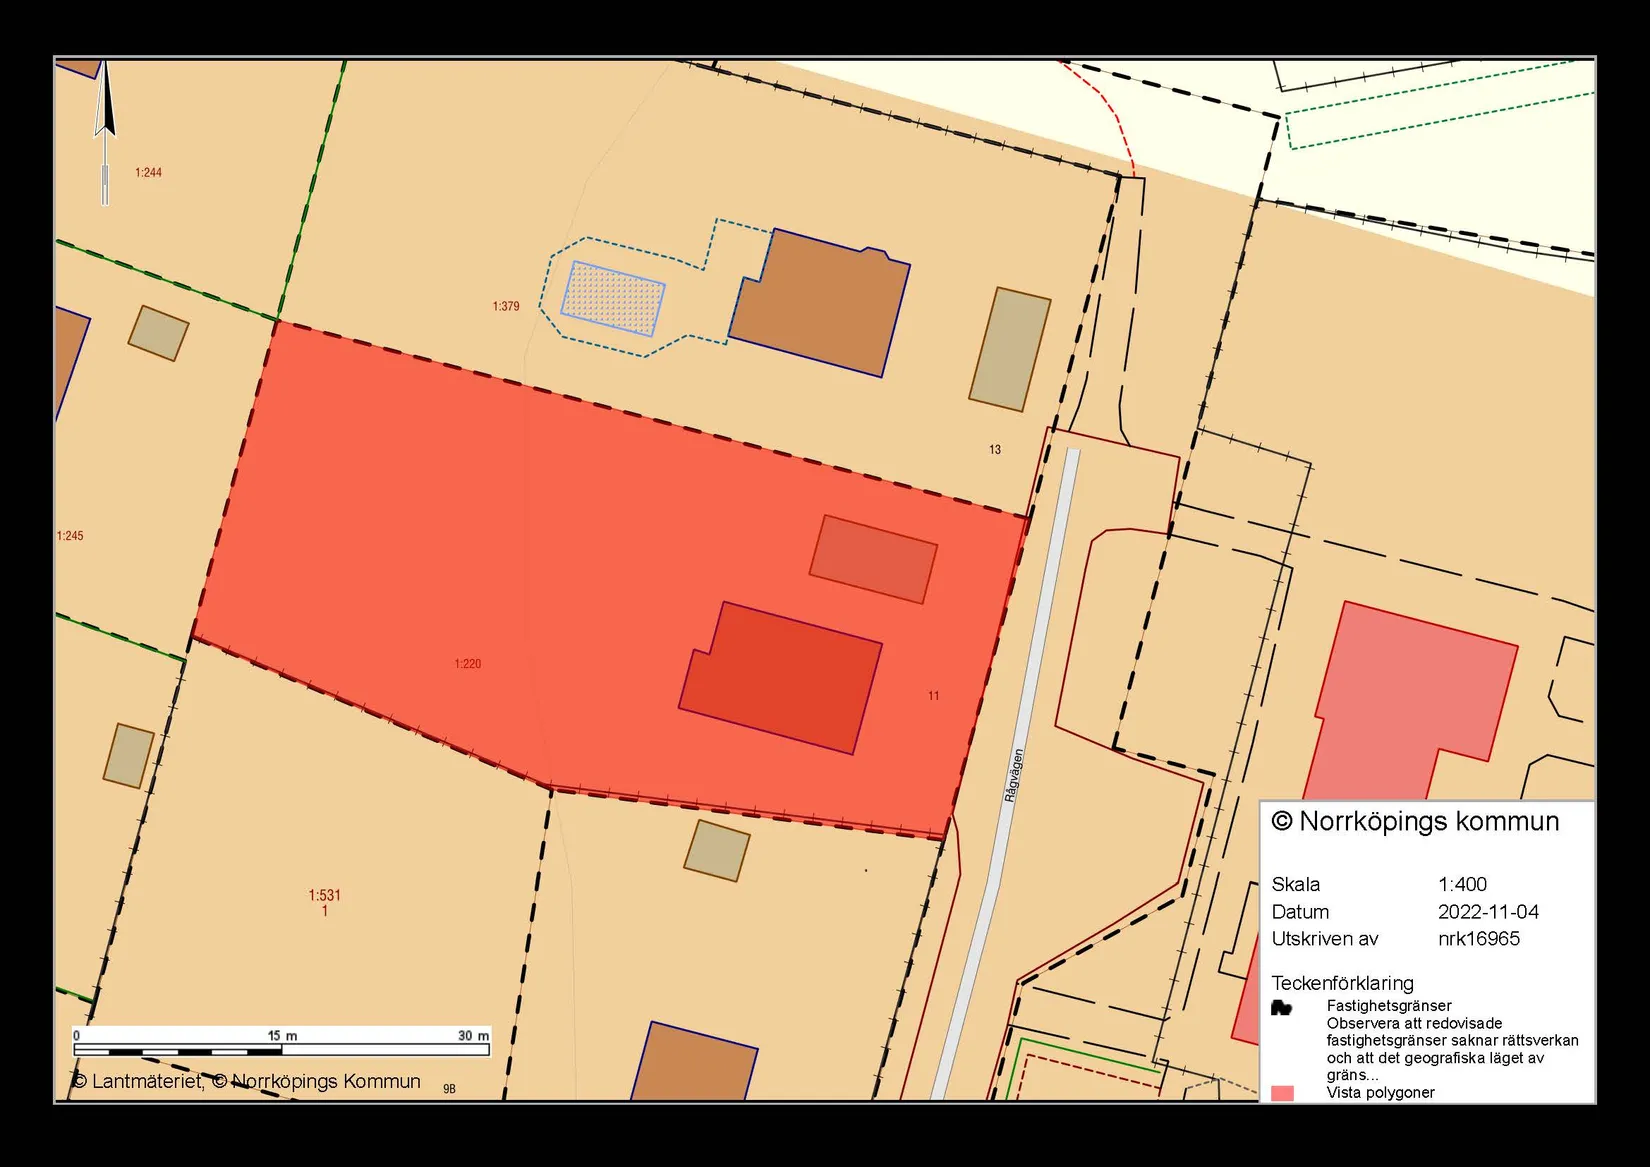The image size is (1650, 1167).
Task: Click the scale bar graphic
Action: click(x=281, y=1051)
